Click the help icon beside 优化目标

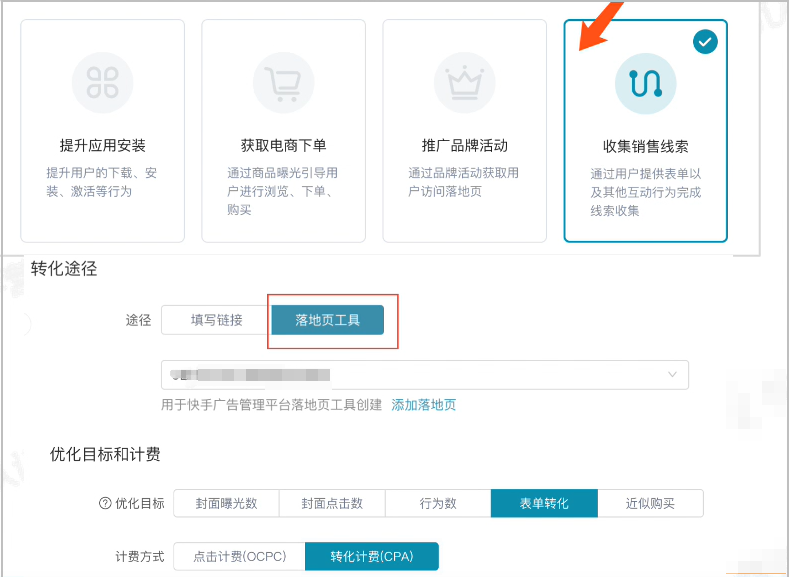(105, 503)
